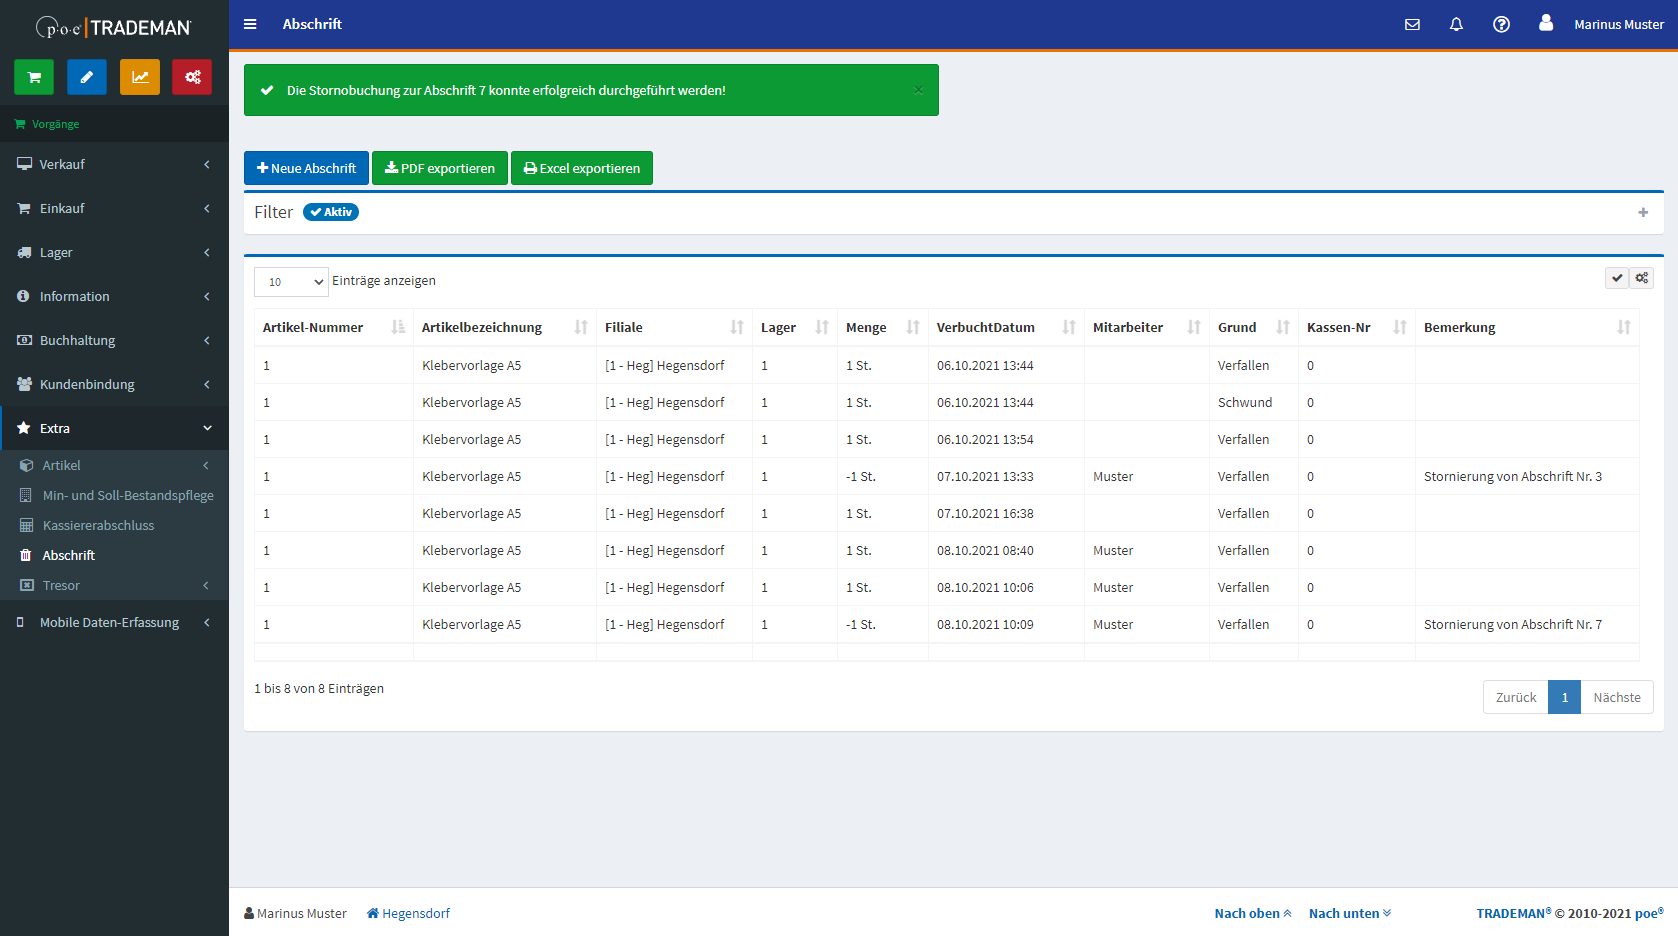The image size is (1678, 936).
Task: Open the orange chart statistics icon
Action: tap(140, 77)
